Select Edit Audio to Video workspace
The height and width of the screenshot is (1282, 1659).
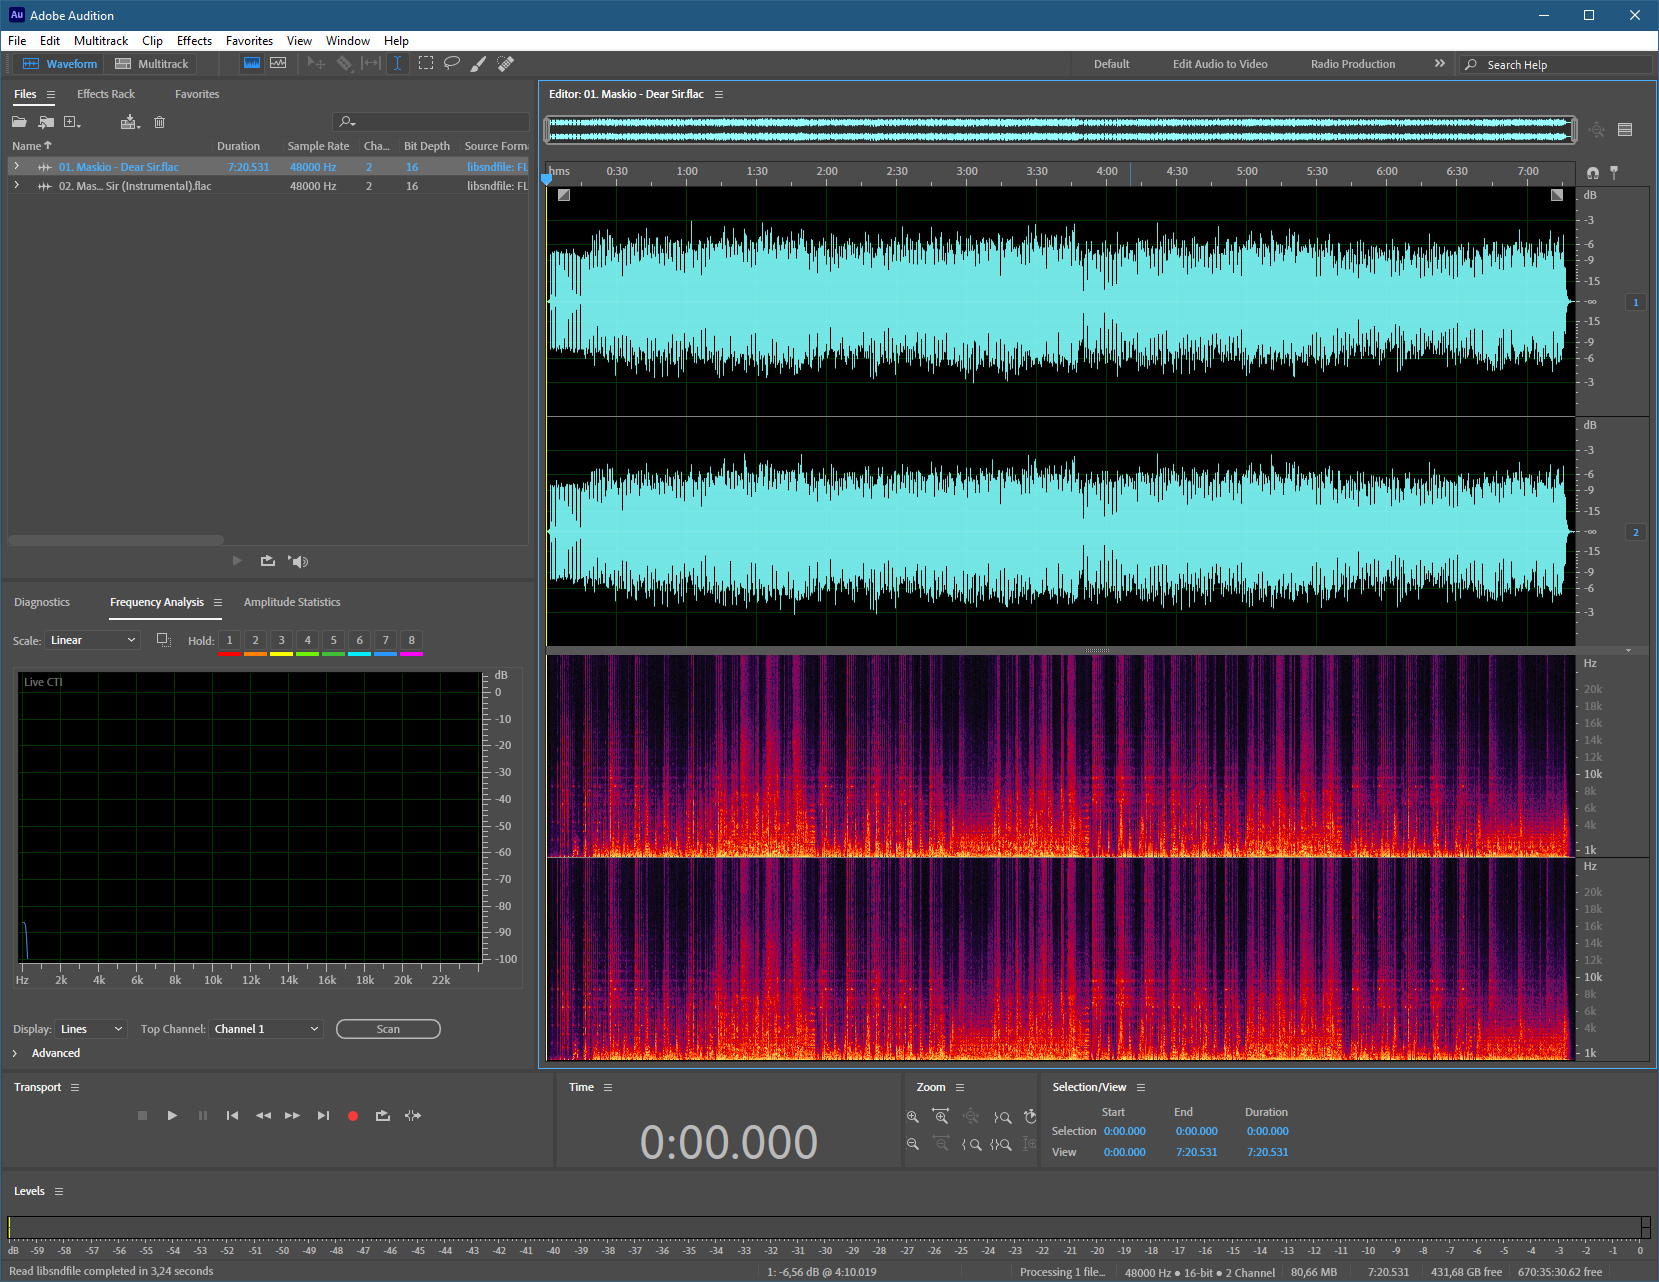pyautogui.click(x=1220, y=64)
